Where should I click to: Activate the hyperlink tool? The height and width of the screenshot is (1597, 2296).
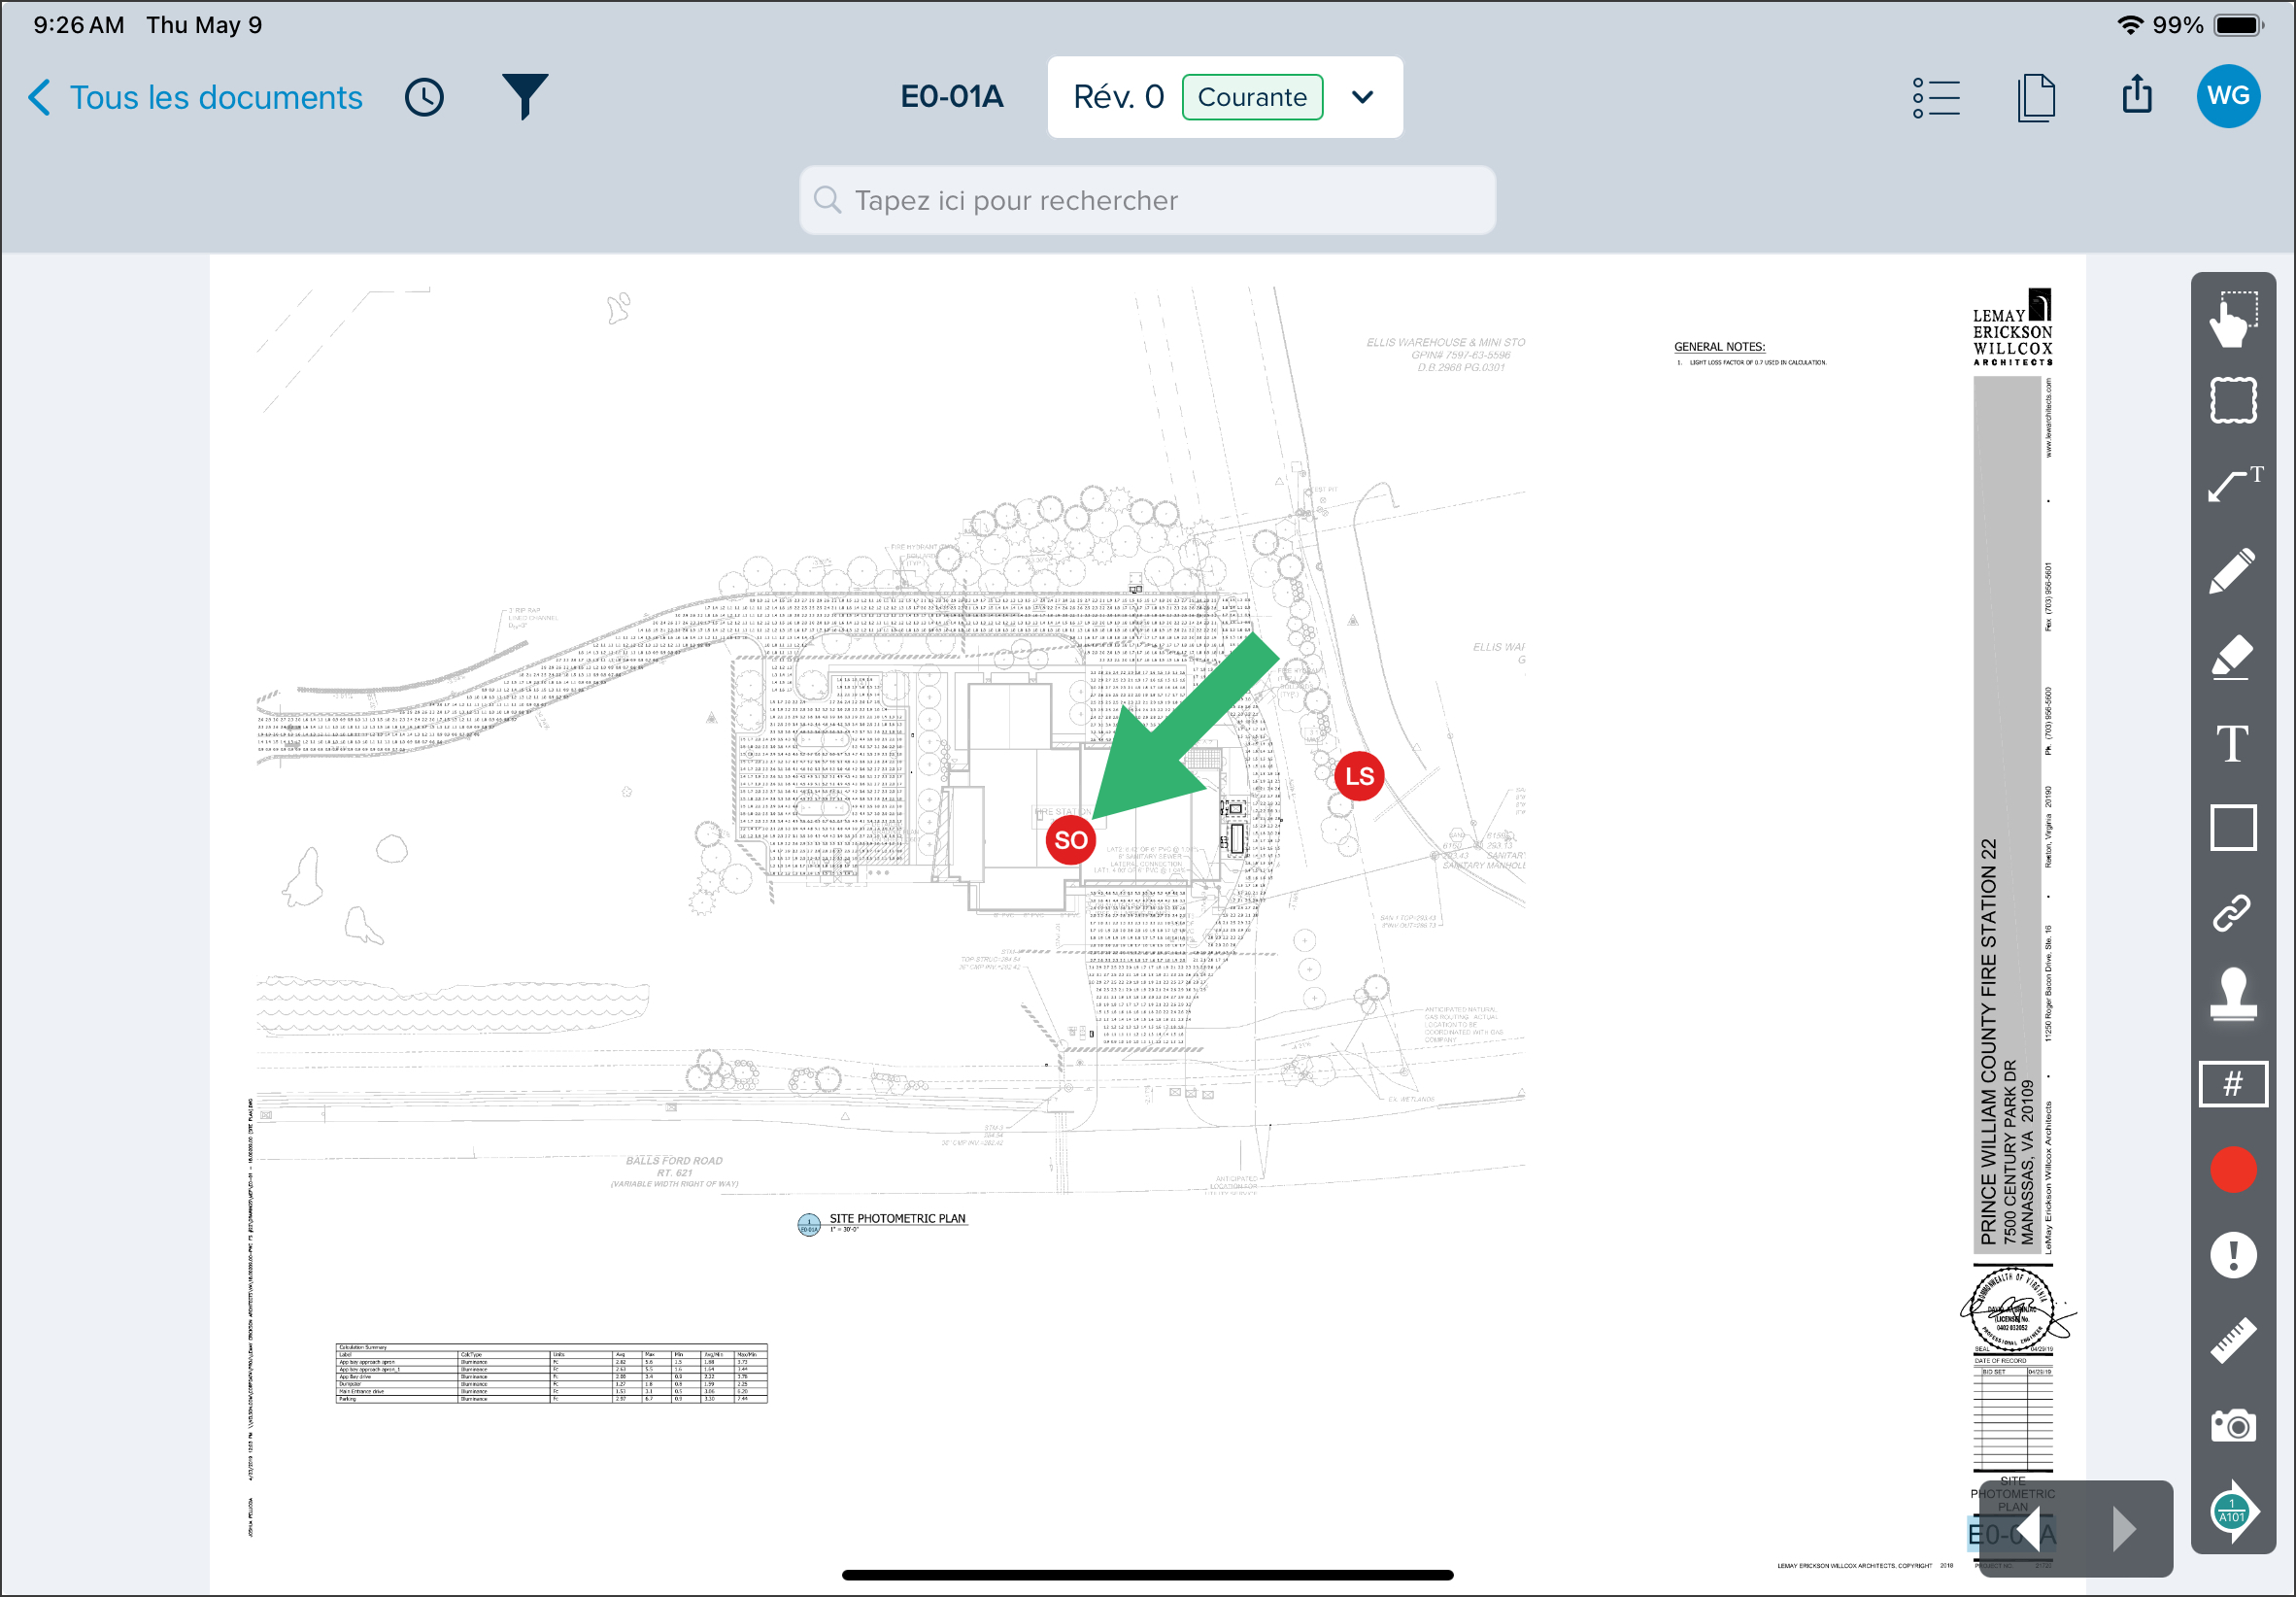tap(2232, 913)
